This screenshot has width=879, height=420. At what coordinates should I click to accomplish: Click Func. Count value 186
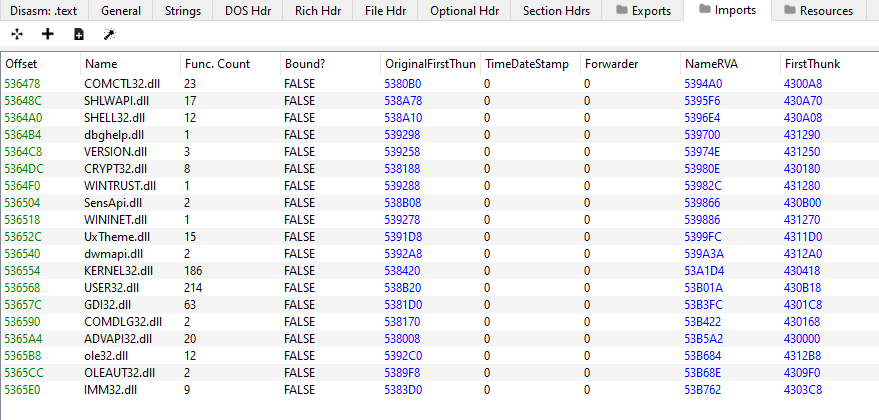pyautogui.click(x=193, y=271)
